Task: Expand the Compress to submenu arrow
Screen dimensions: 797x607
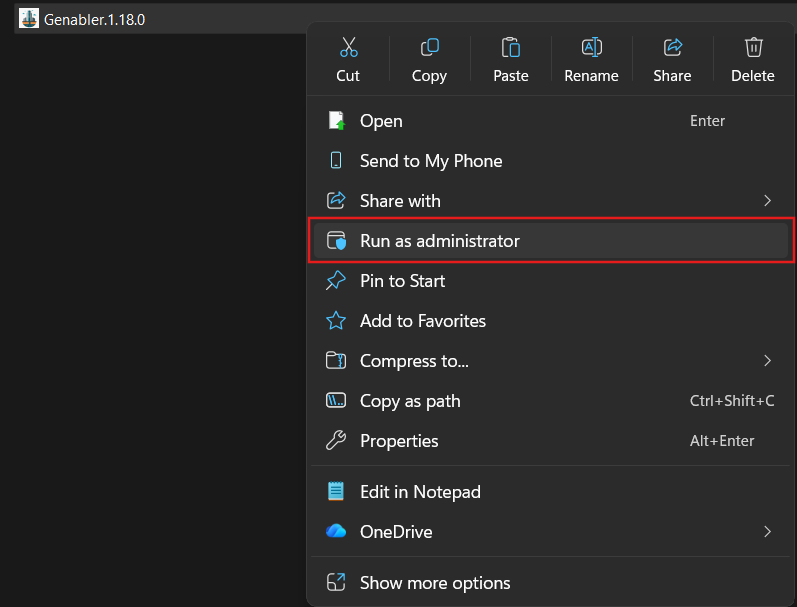Action: pyautogui.click(x=767, y=361)
